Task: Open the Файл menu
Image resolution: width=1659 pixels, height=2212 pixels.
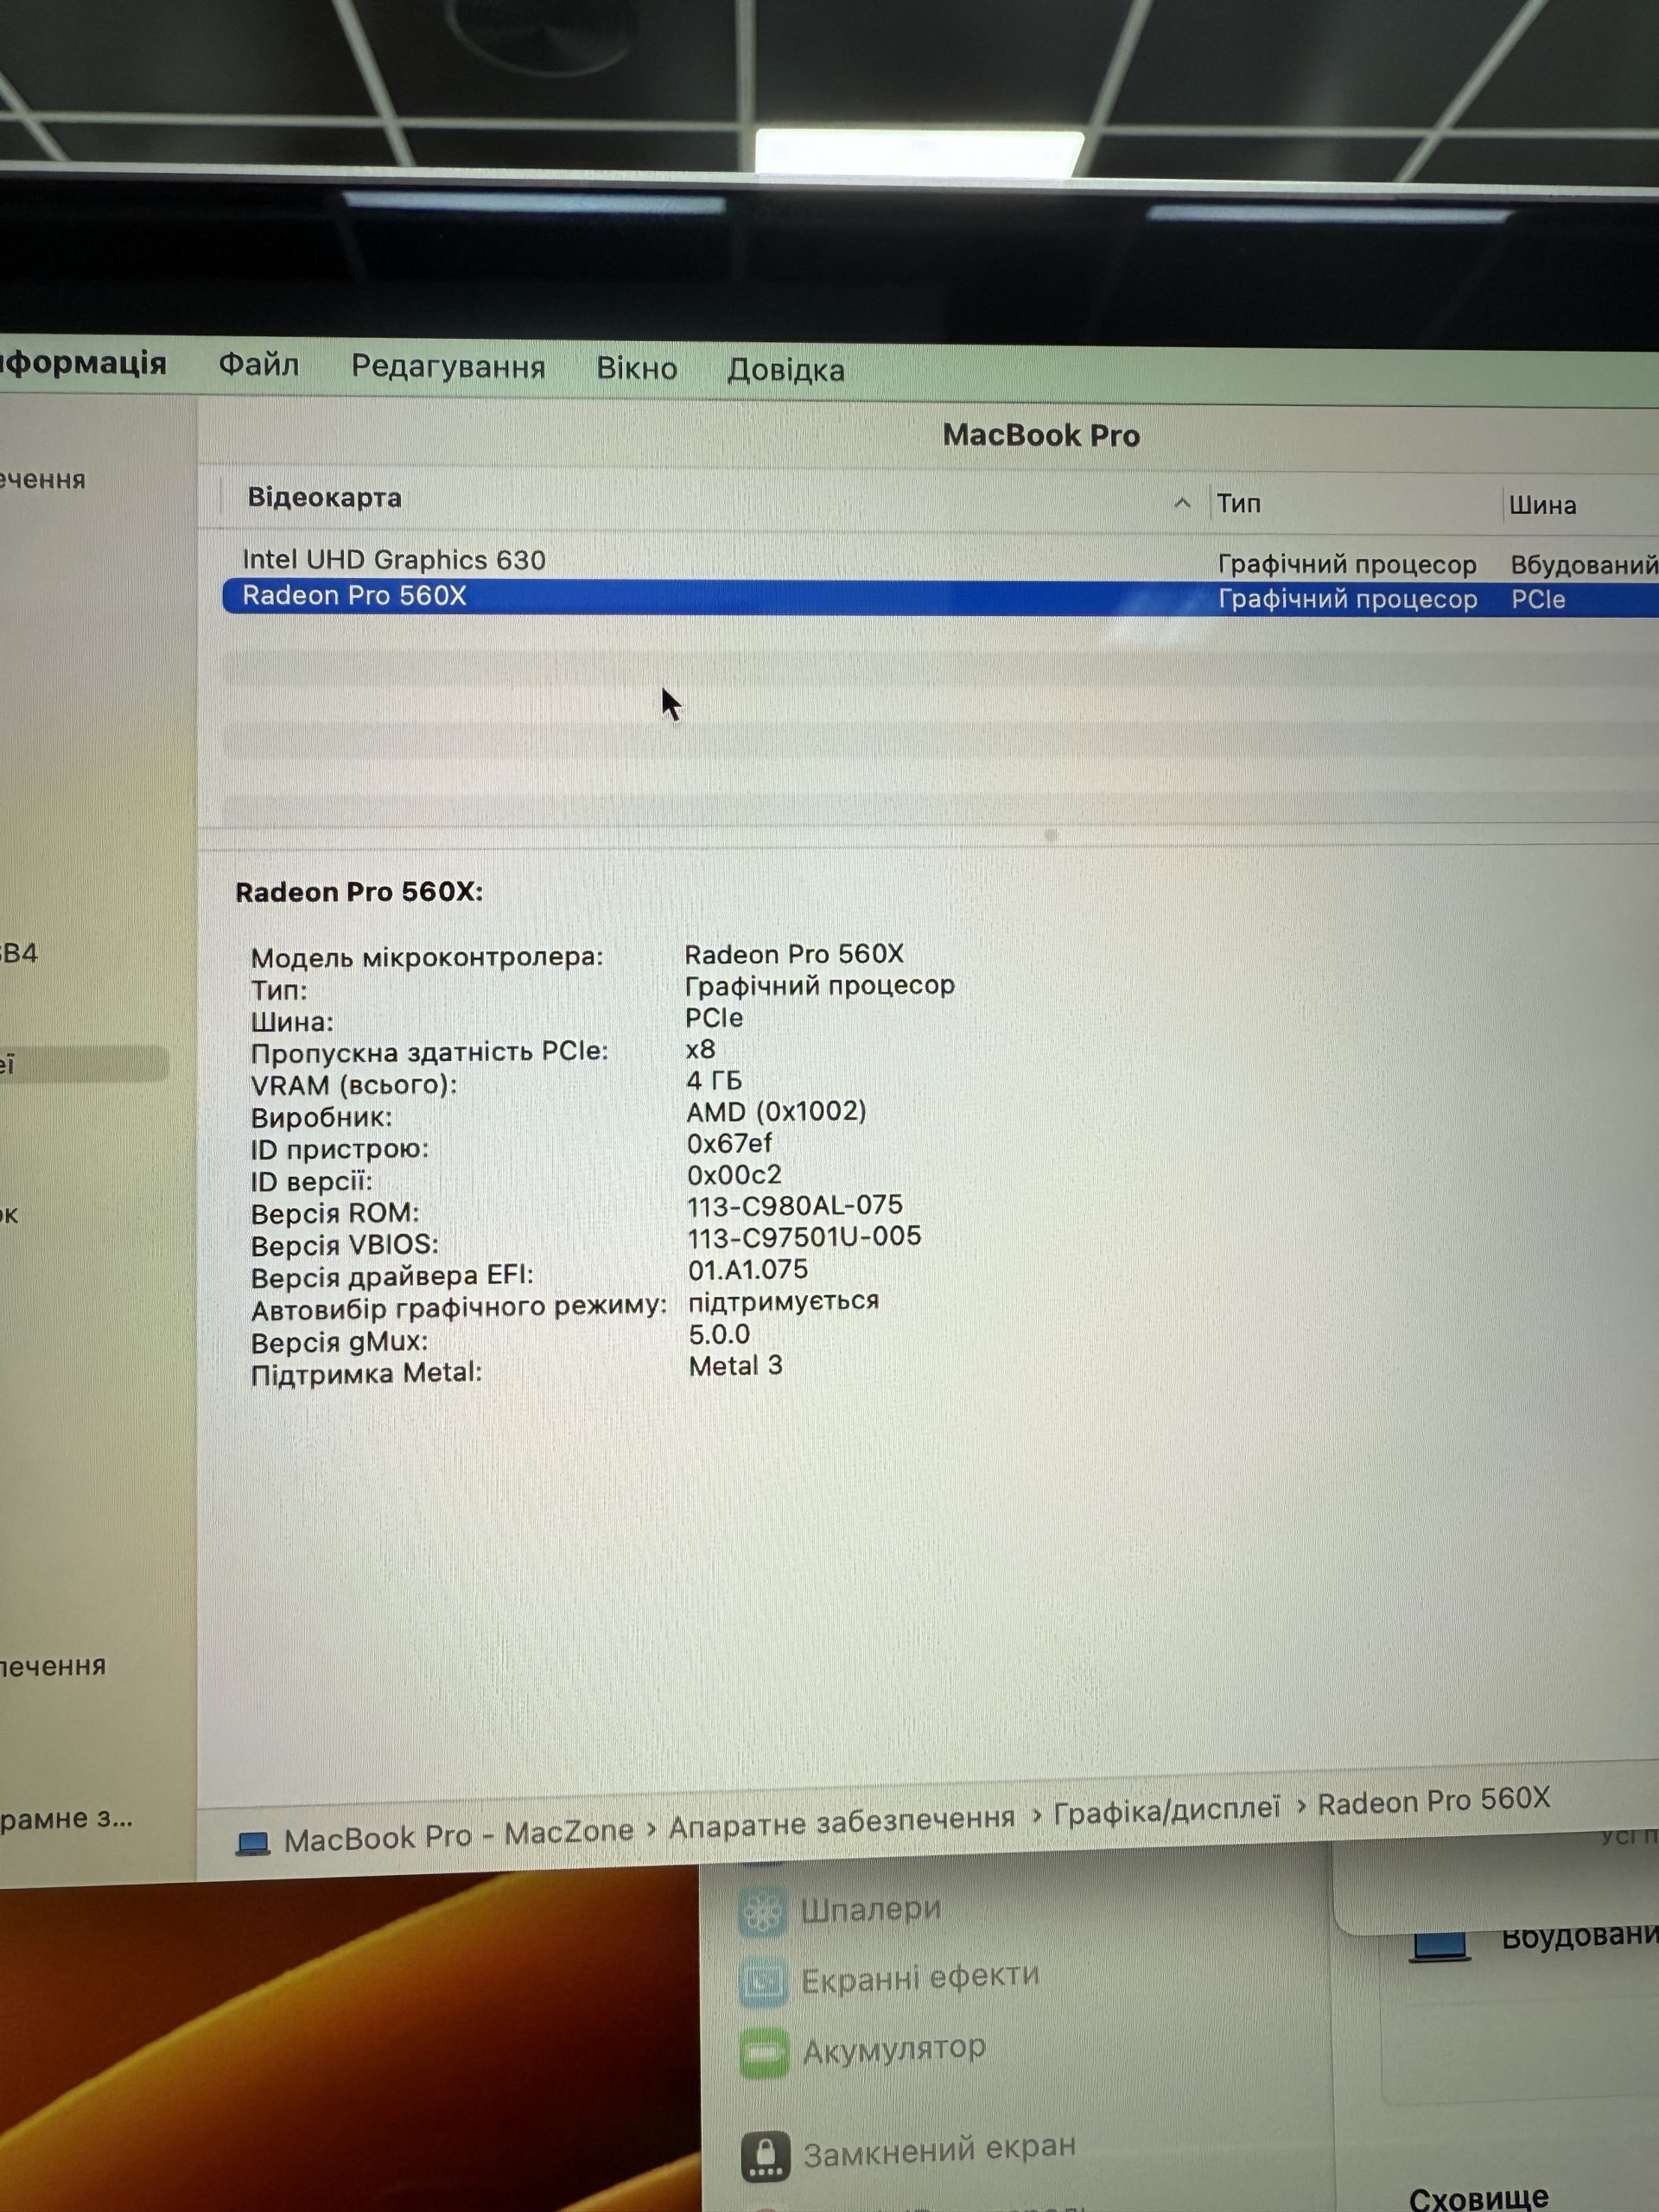Action: pos(258,364)
